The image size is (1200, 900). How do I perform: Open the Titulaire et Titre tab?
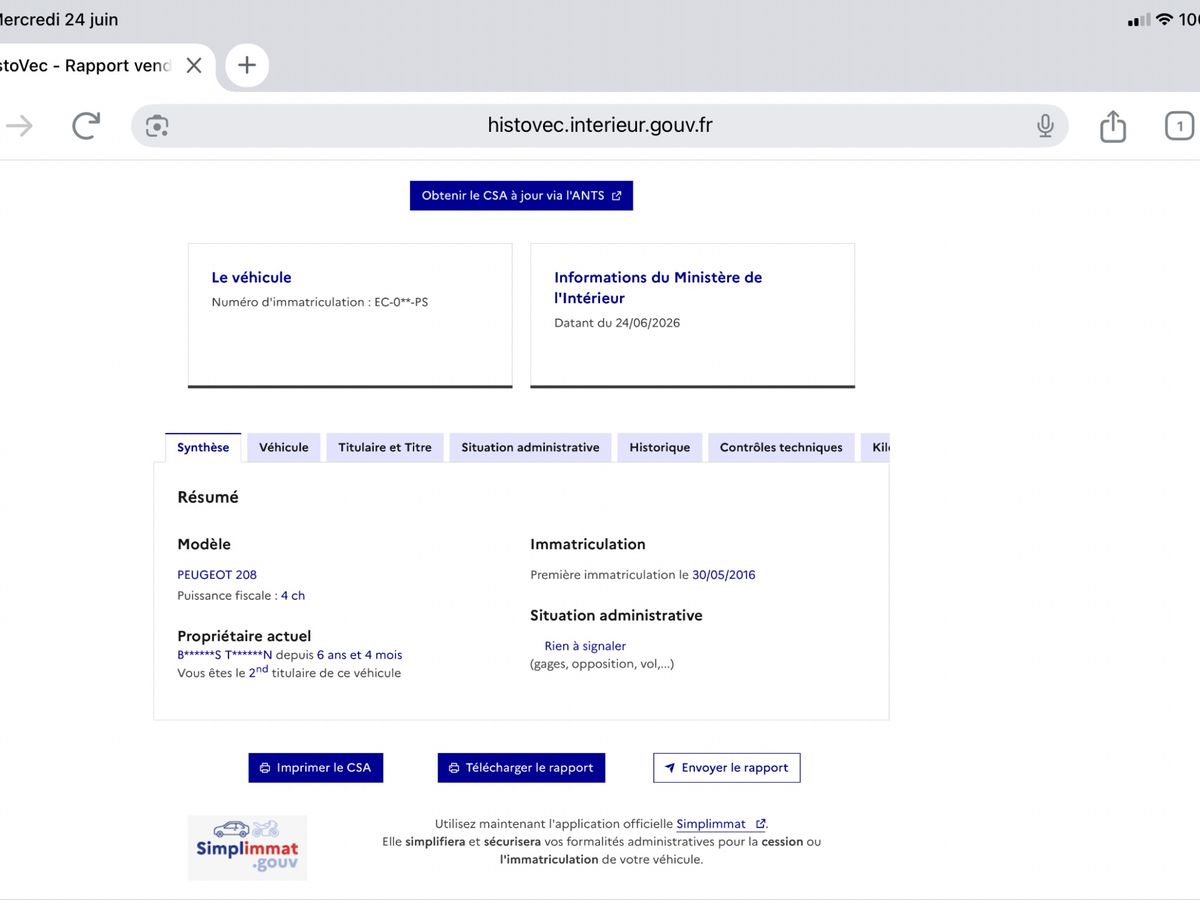pyautogui.click(x=385, y=448)
